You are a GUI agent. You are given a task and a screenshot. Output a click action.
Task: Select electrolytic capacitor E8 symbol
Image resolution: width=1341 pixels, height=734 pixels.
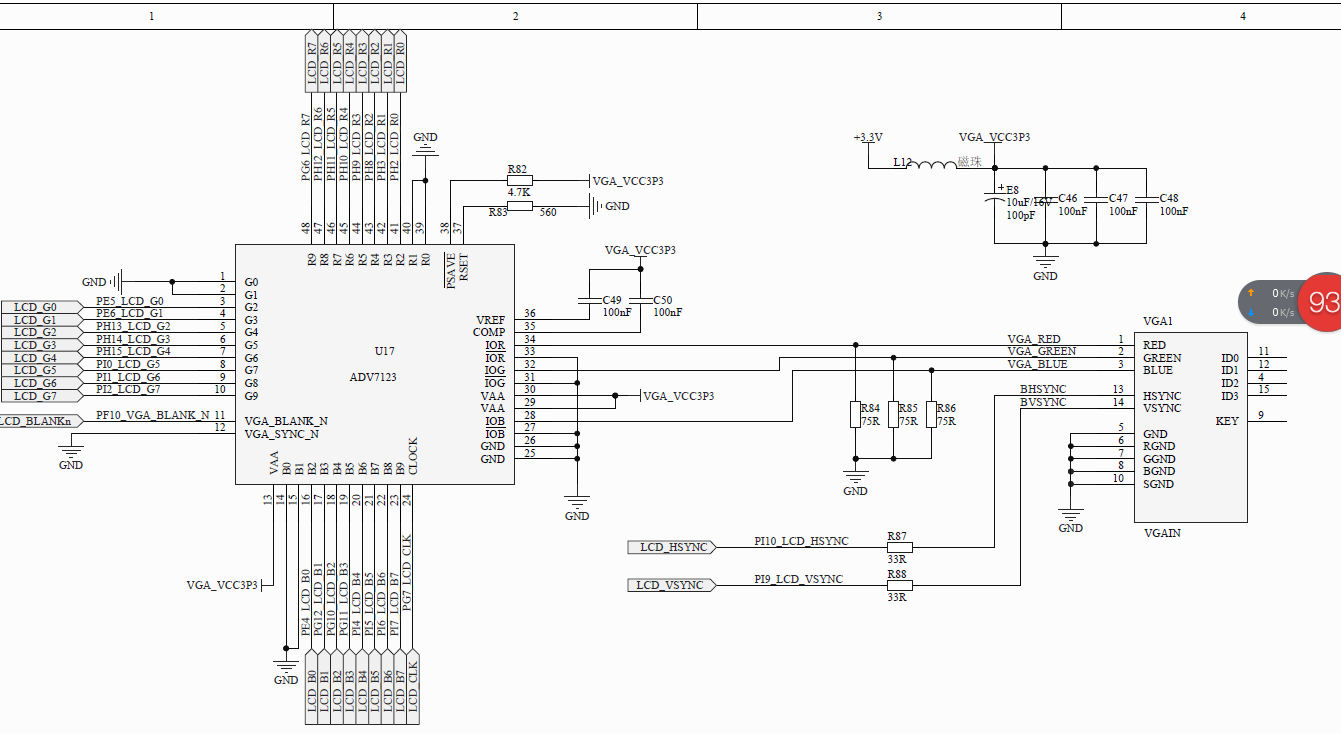(995, 197)
